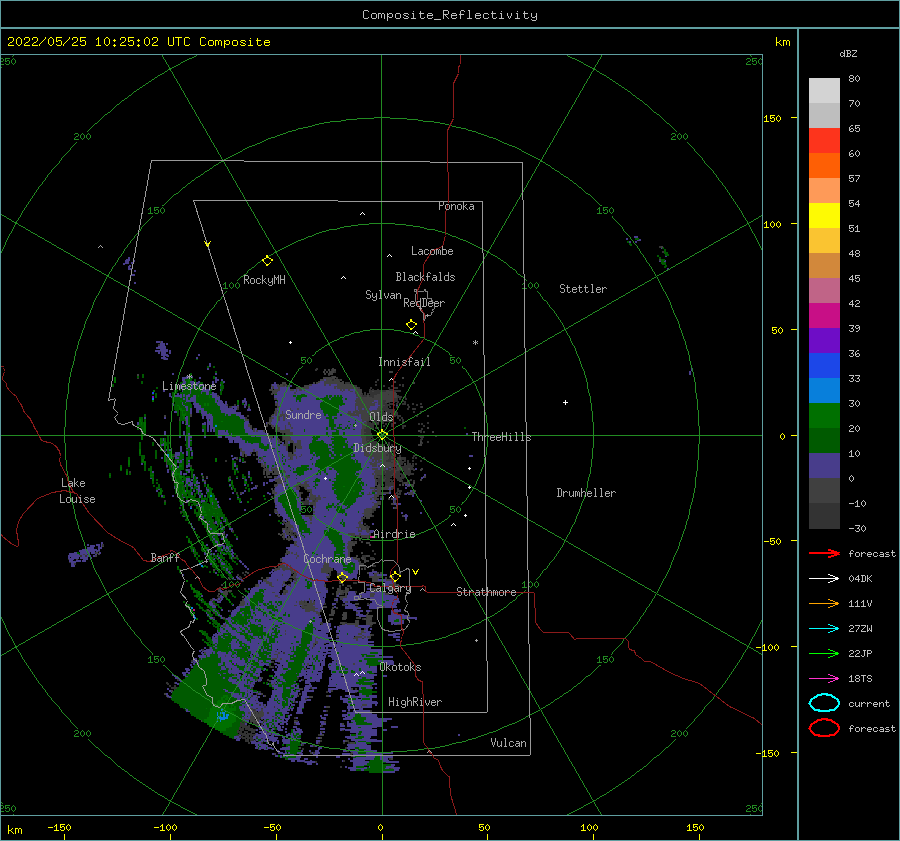Screen dimensions: 900x841
Task: Click the Banff label
Action: (165, 557)
